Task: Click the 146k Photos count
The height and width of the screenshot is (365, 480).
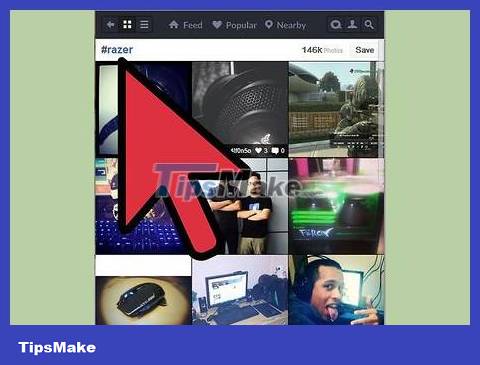Action: [322, 50]
